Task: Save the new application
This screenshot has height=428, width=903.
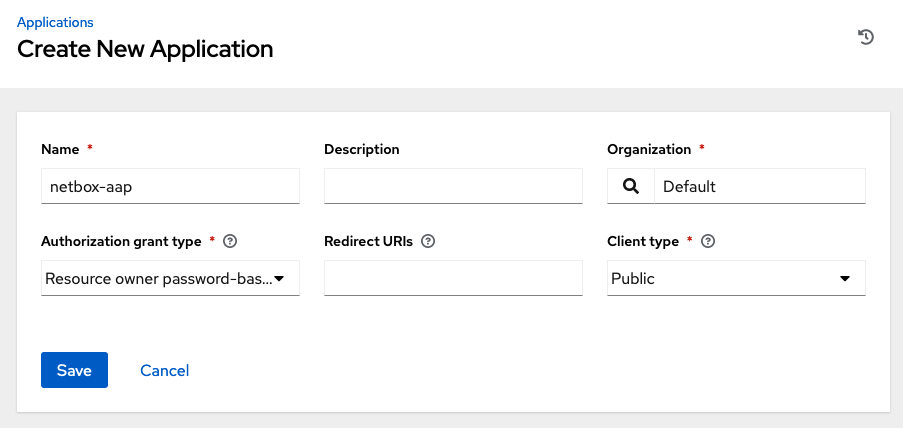Action: [x=74, y=370]
